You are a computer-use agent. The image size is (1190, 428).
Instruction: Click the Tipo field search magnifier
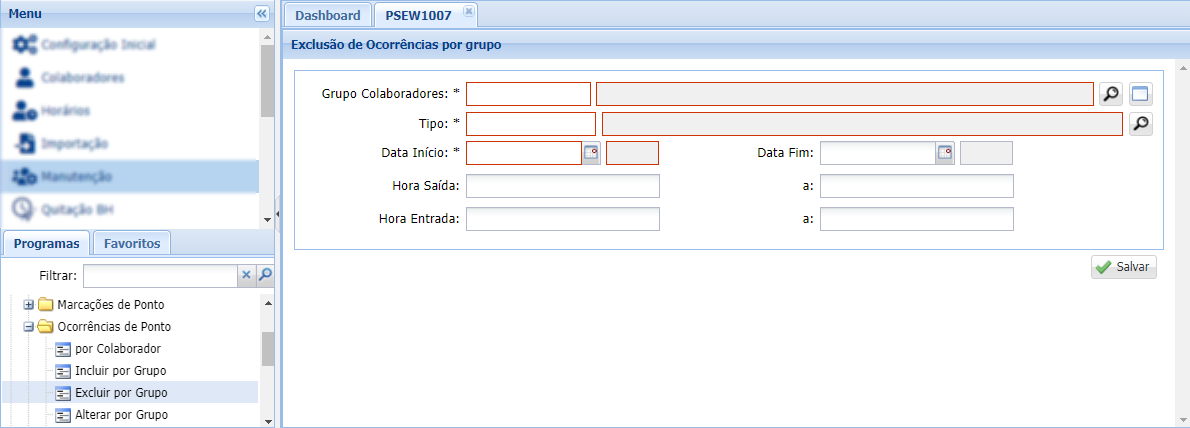pos(1140,124)
